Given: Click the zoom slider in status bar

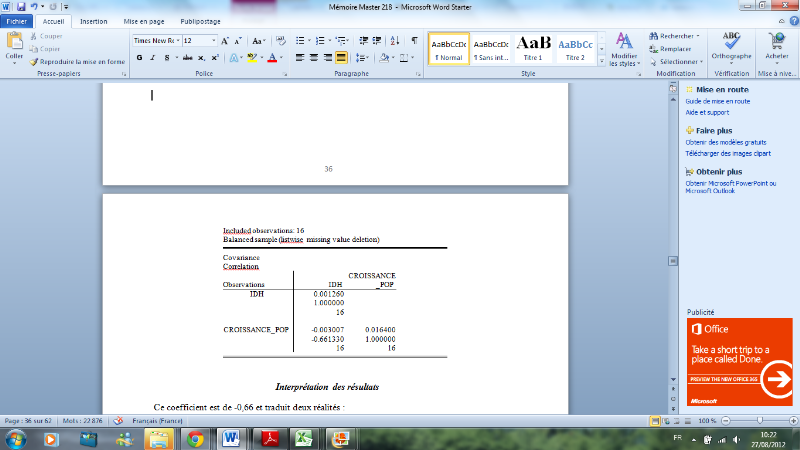Looking at the screenshot, I should [x=760, y=420].
